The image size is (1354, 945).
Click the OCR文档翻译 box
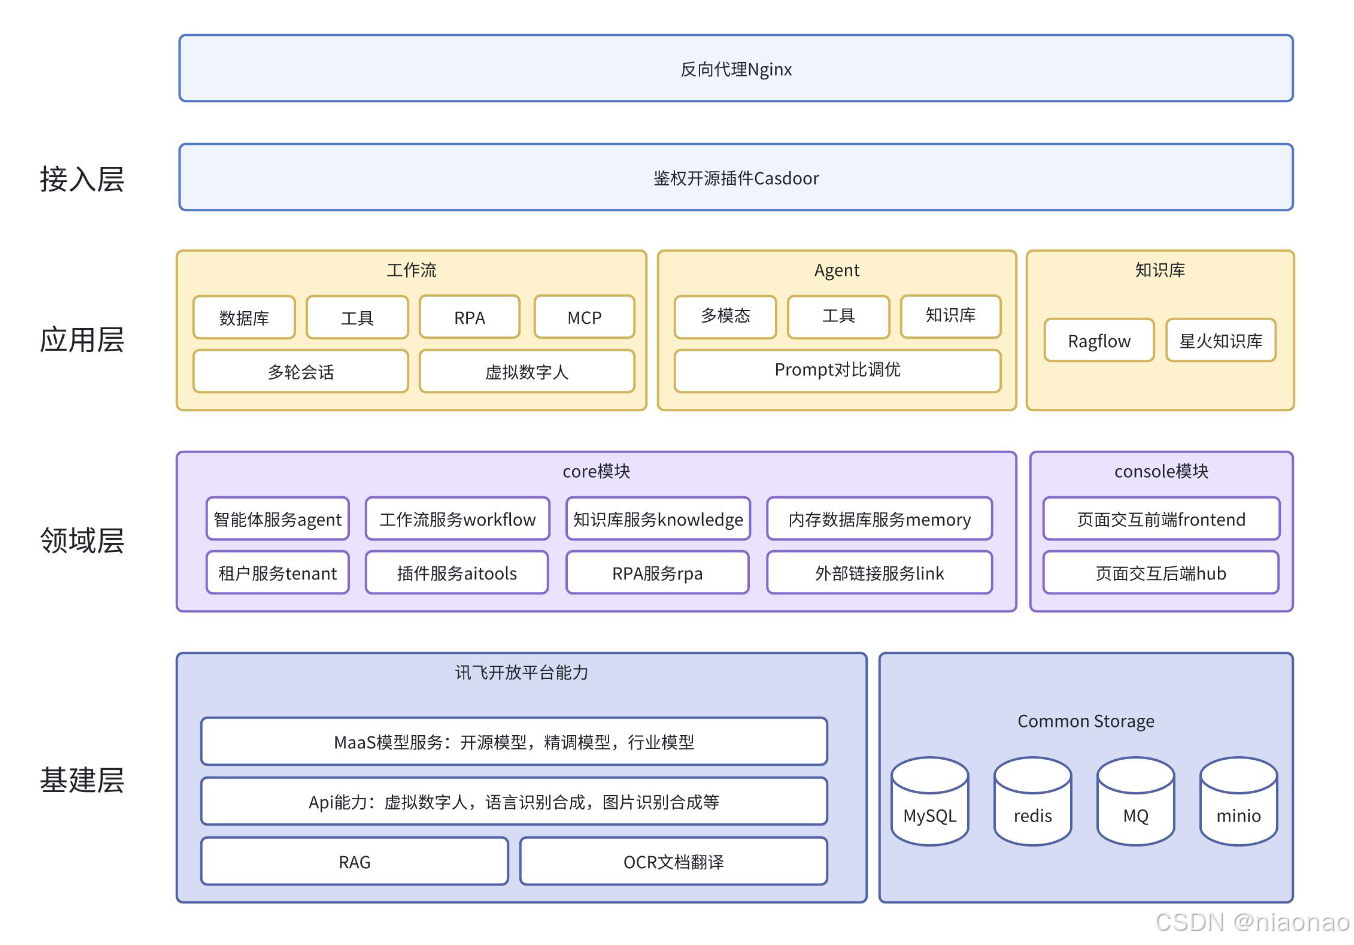[673, 861]
